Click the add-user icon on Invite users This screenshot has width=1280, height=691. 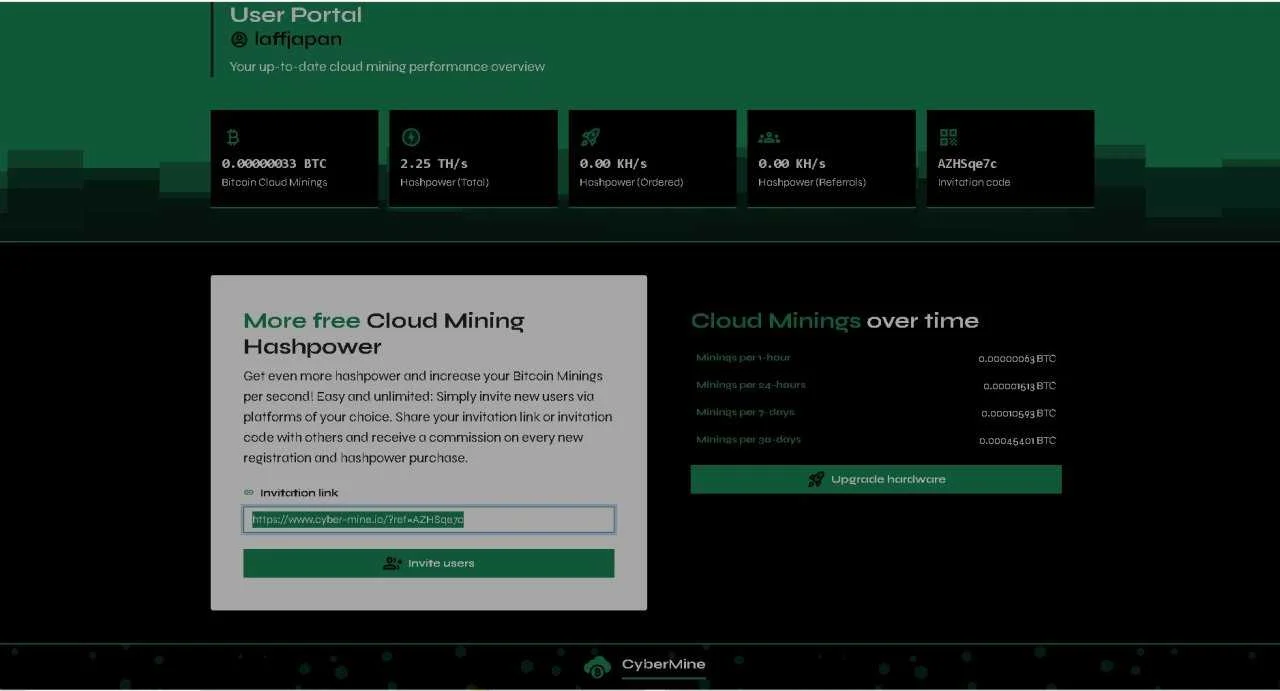tap(393, 563)
